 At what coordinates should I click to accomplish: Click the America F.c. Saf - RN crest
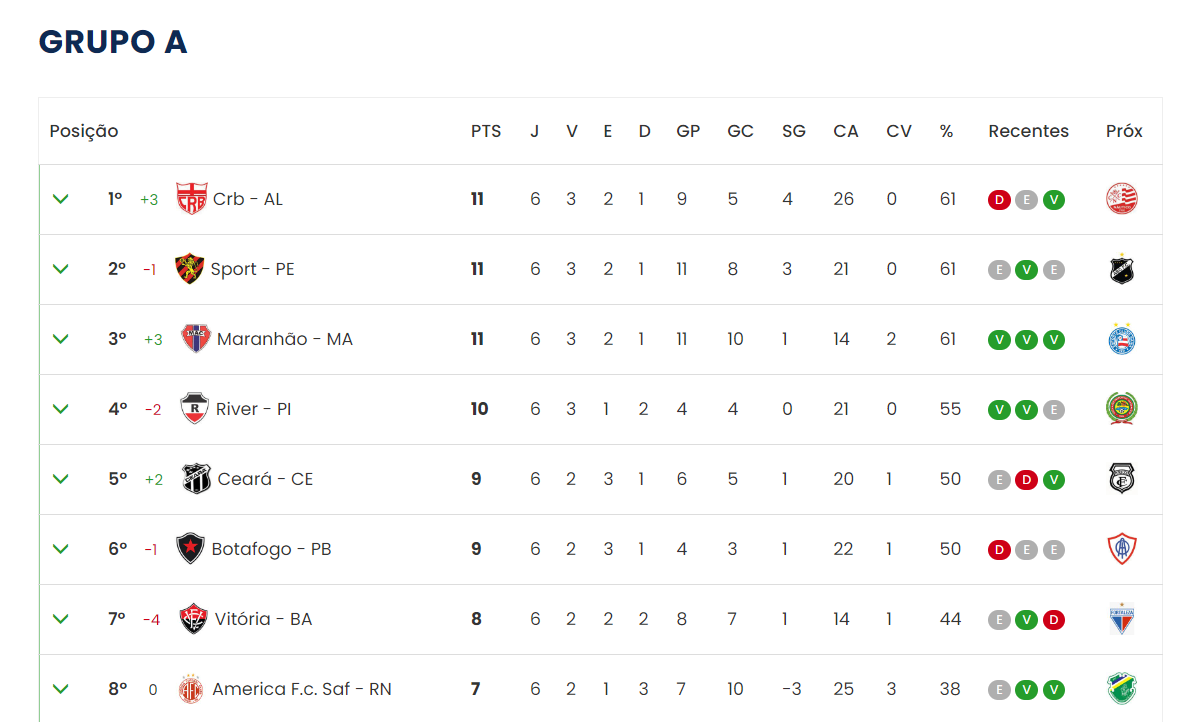(x=190, y=689)
